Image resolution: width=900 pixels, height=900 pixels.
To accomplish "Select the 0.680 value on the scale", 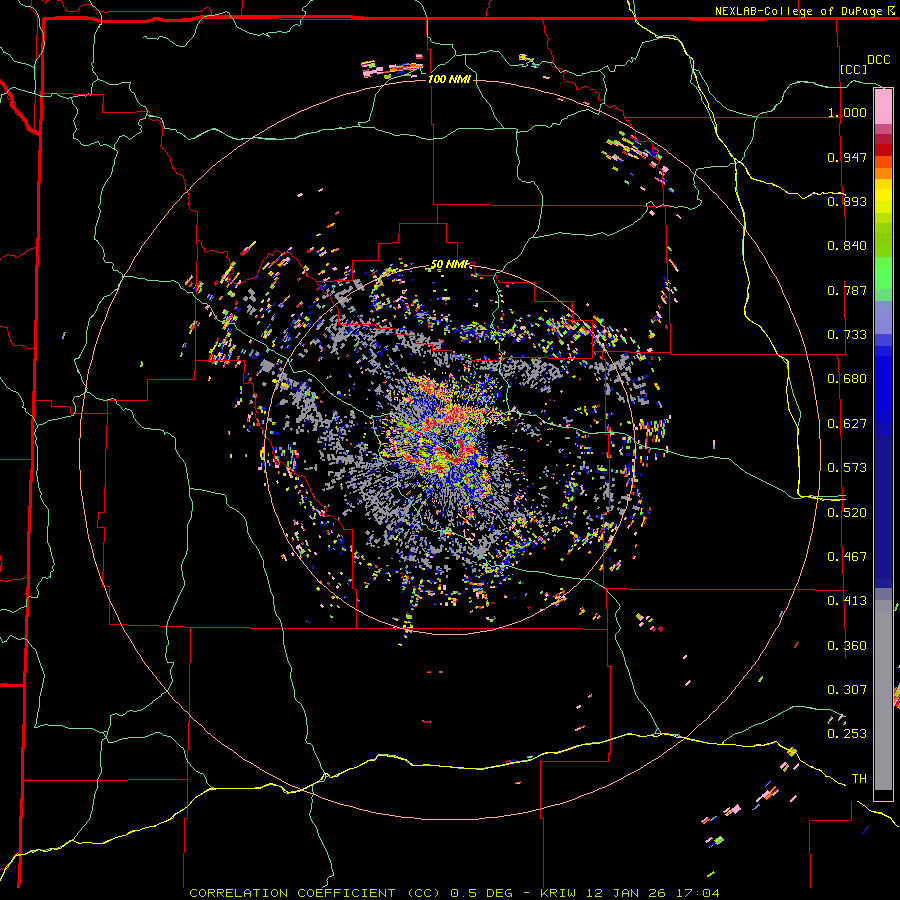I will pos(847,379).
